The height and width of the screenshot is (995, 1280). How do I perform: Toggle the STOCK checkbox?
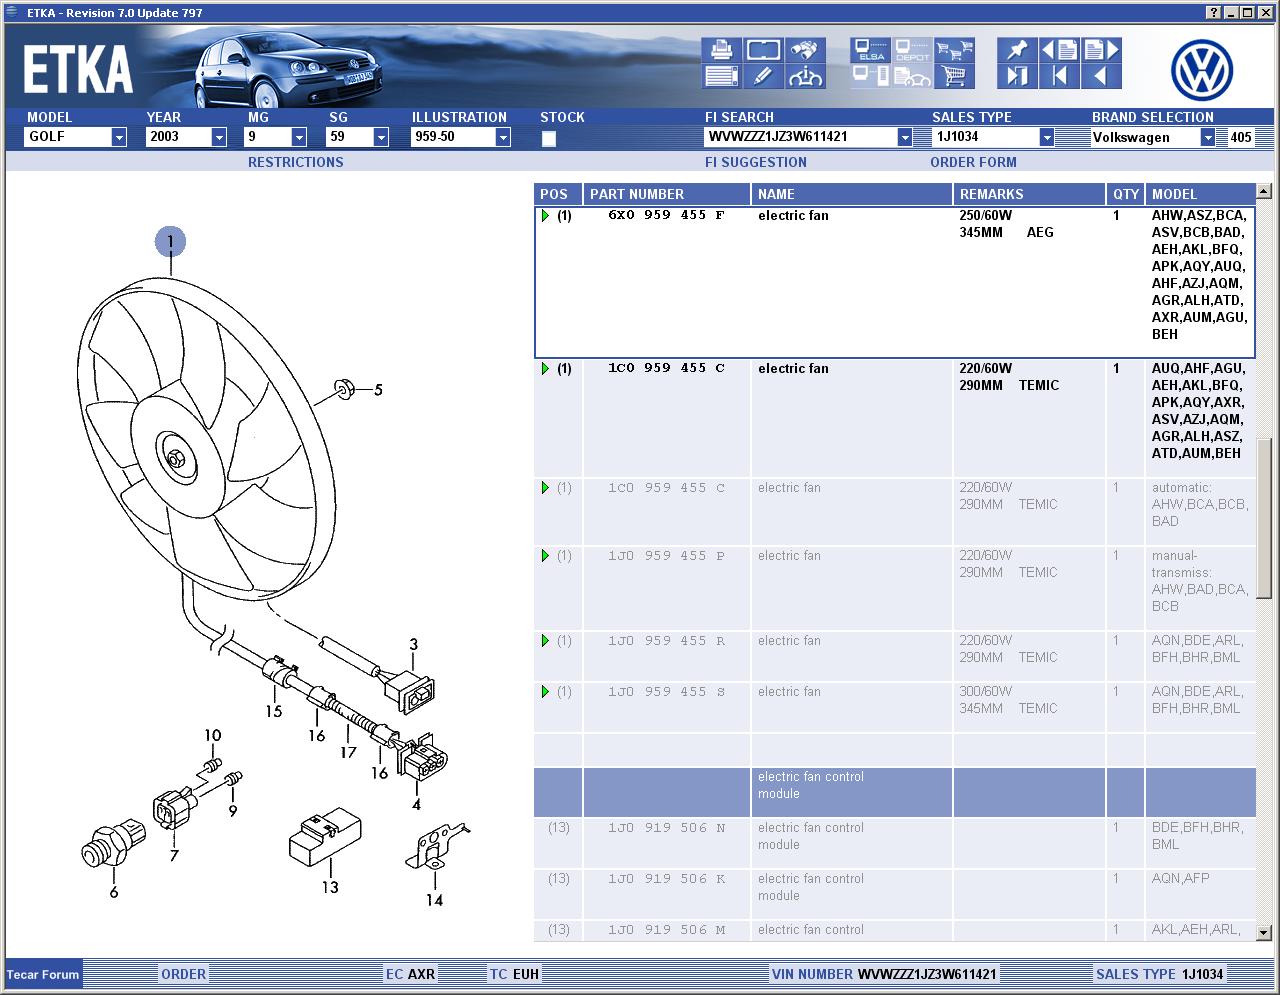(549, 139)
